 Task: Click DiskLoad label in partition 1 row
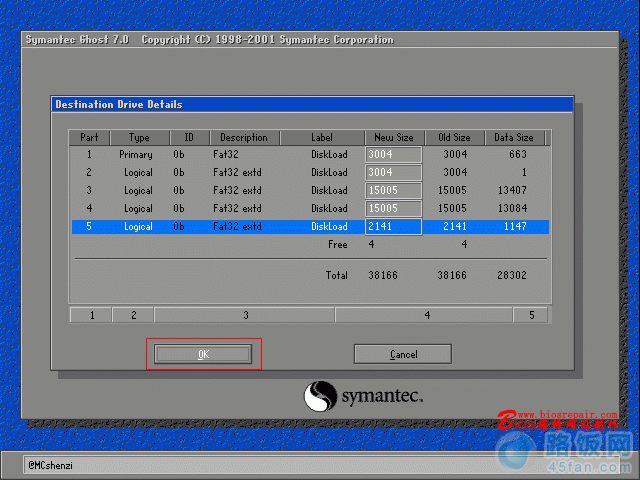329,154
